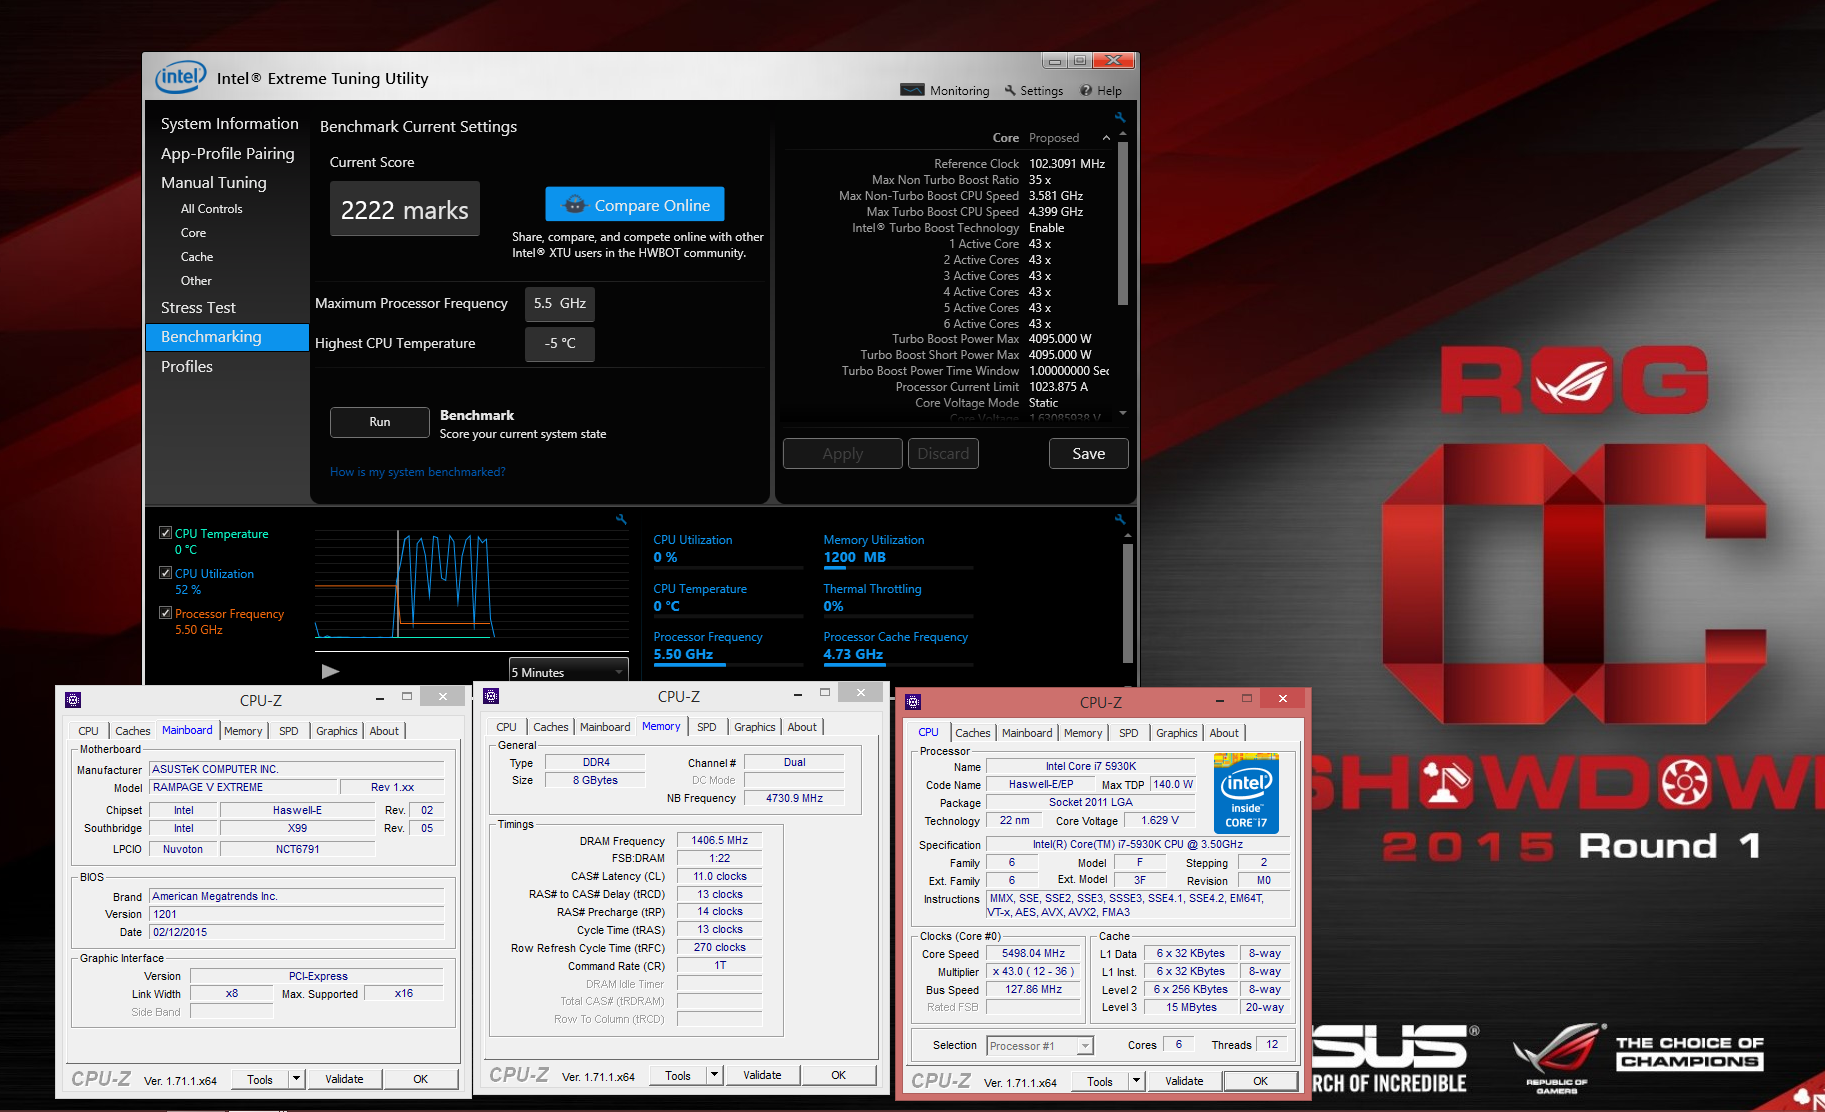Click proposed settings vertical scrollbar thumb

[1123, 222]
